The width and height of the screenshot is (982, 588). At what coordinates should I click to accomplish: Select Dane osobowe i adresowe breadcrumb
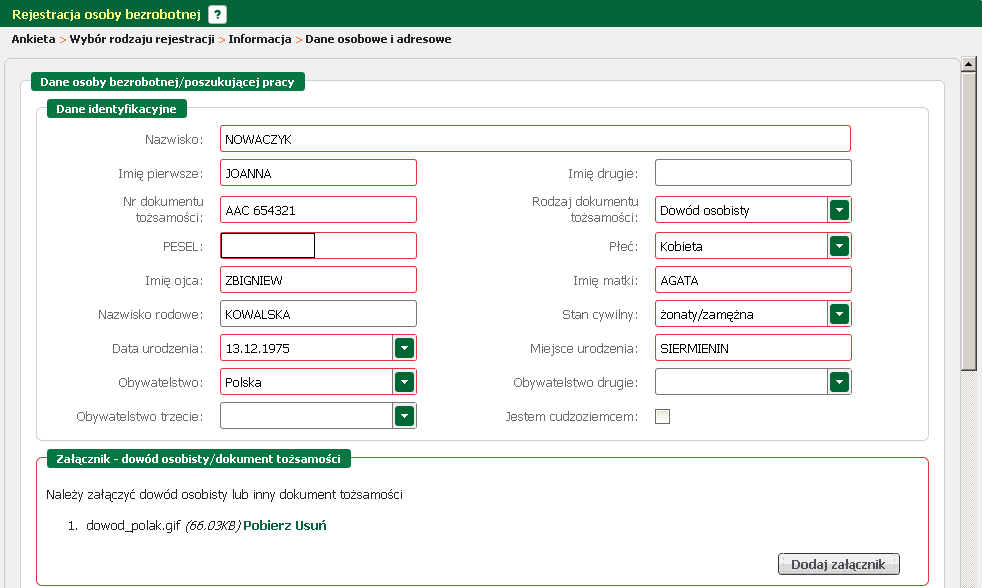pyautogui.click(x=378, y=39)
